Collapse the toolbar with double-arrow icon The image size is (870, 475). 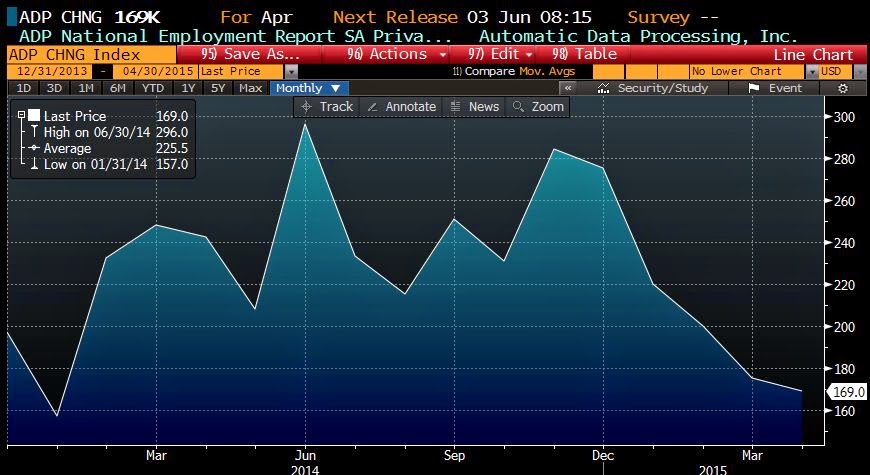point(565,88)
